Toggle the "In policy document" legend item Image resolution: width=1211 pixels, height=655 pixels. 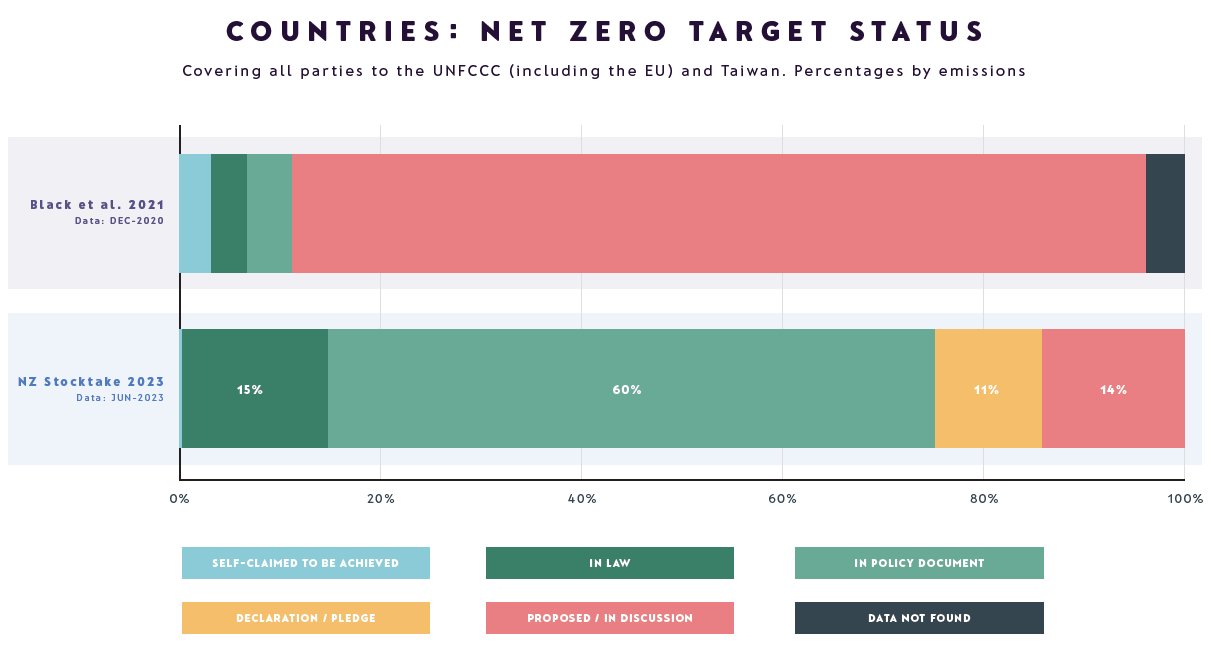tap(919, 563)
